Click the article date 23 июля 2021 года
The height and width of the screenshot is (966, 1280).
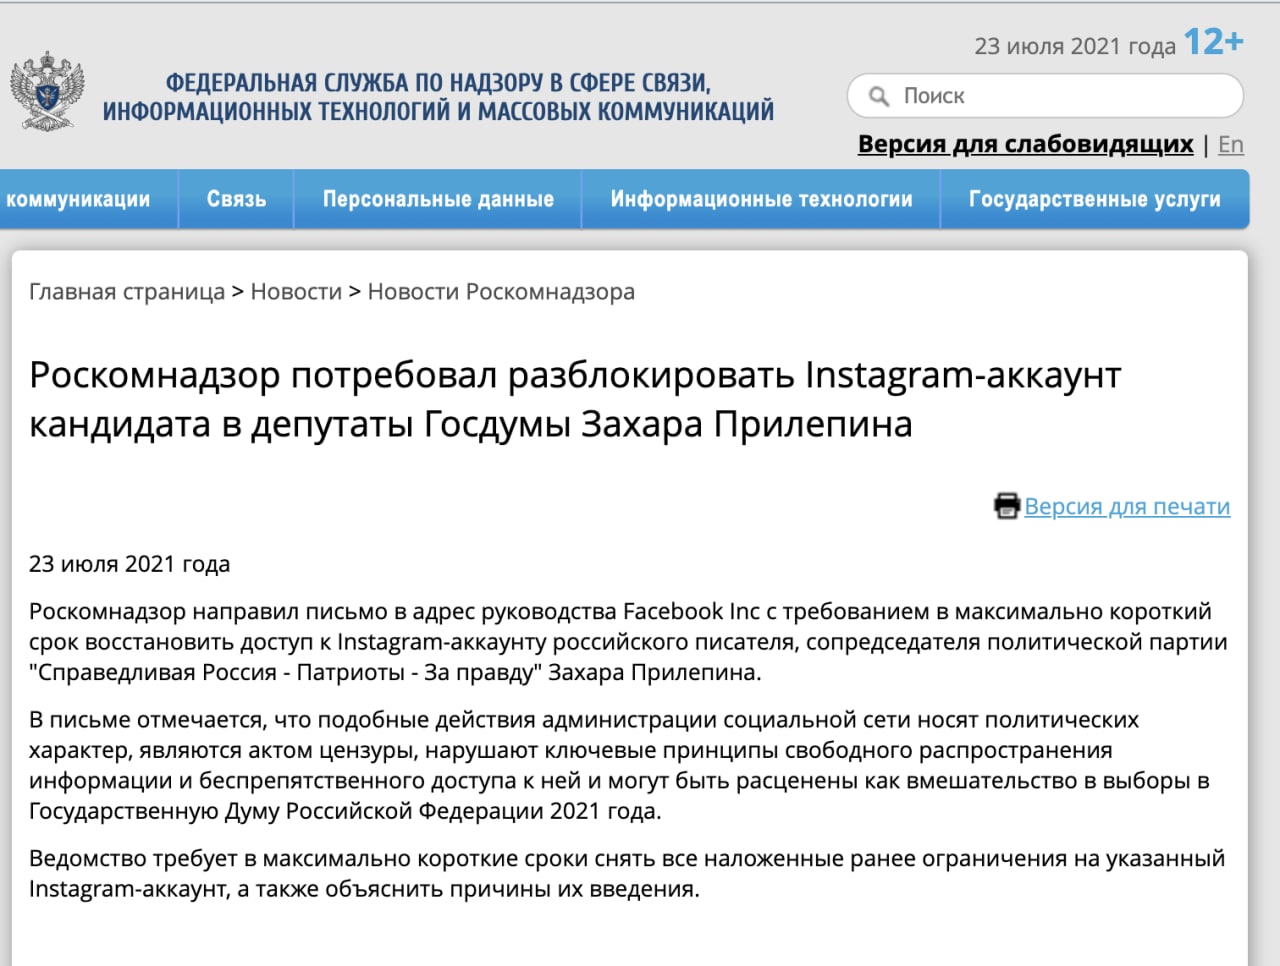130,564
